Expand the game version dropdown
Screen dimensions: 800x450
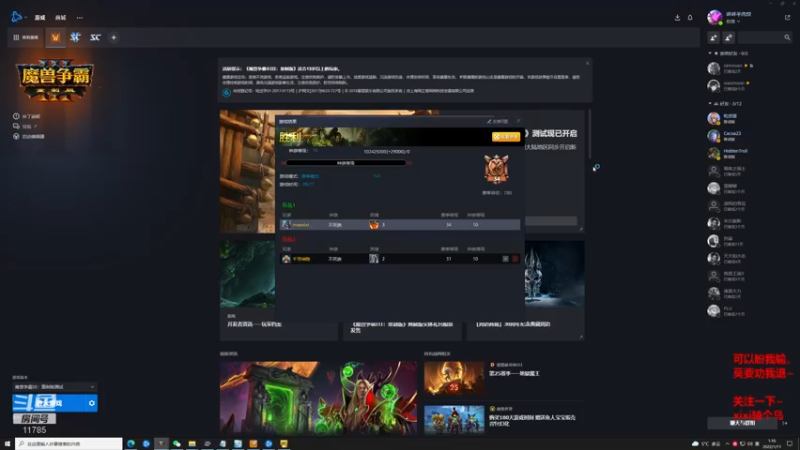pos(55,387)
